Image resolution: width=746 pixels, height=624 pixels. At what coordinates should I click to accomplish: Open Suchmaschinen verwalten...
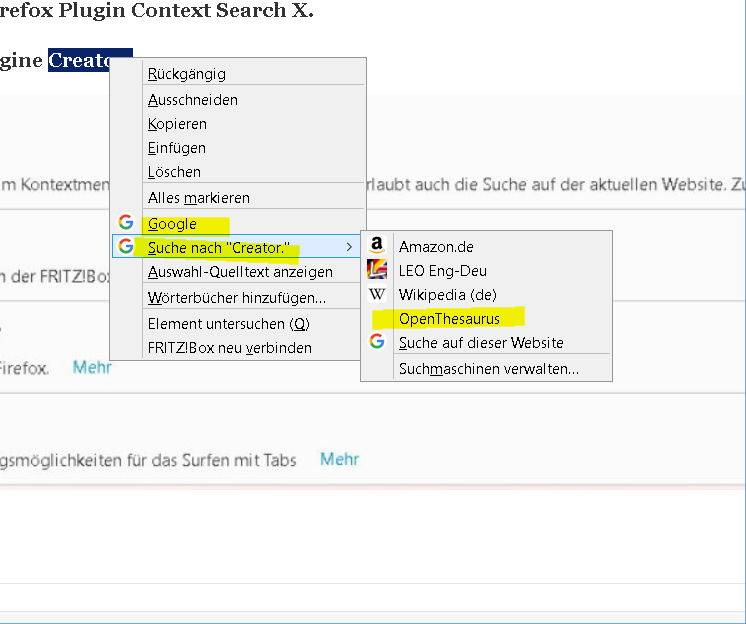coord(486,369)
